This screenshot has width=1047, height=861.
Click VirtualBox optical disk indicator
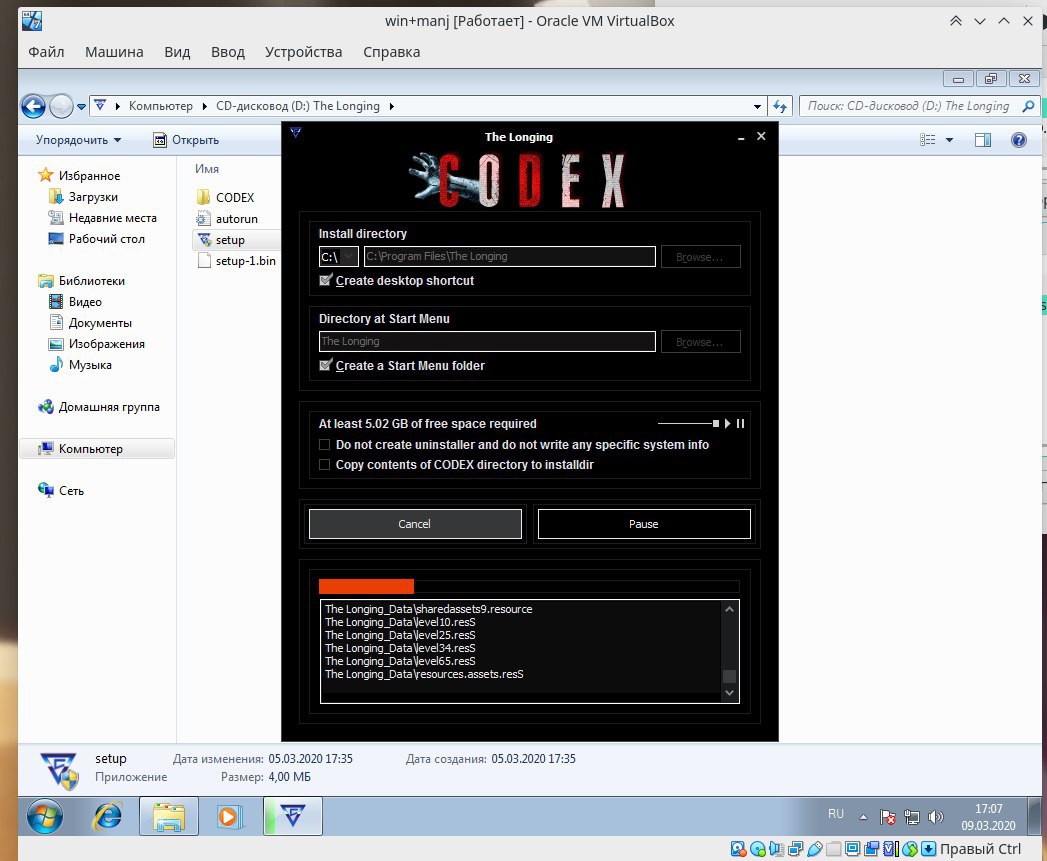[x=757, y=849]
